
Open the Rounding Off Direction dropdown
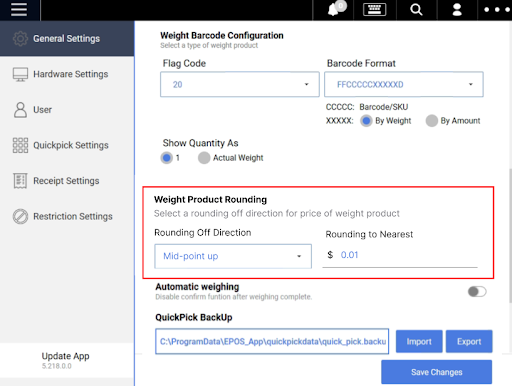pos(233,256)
